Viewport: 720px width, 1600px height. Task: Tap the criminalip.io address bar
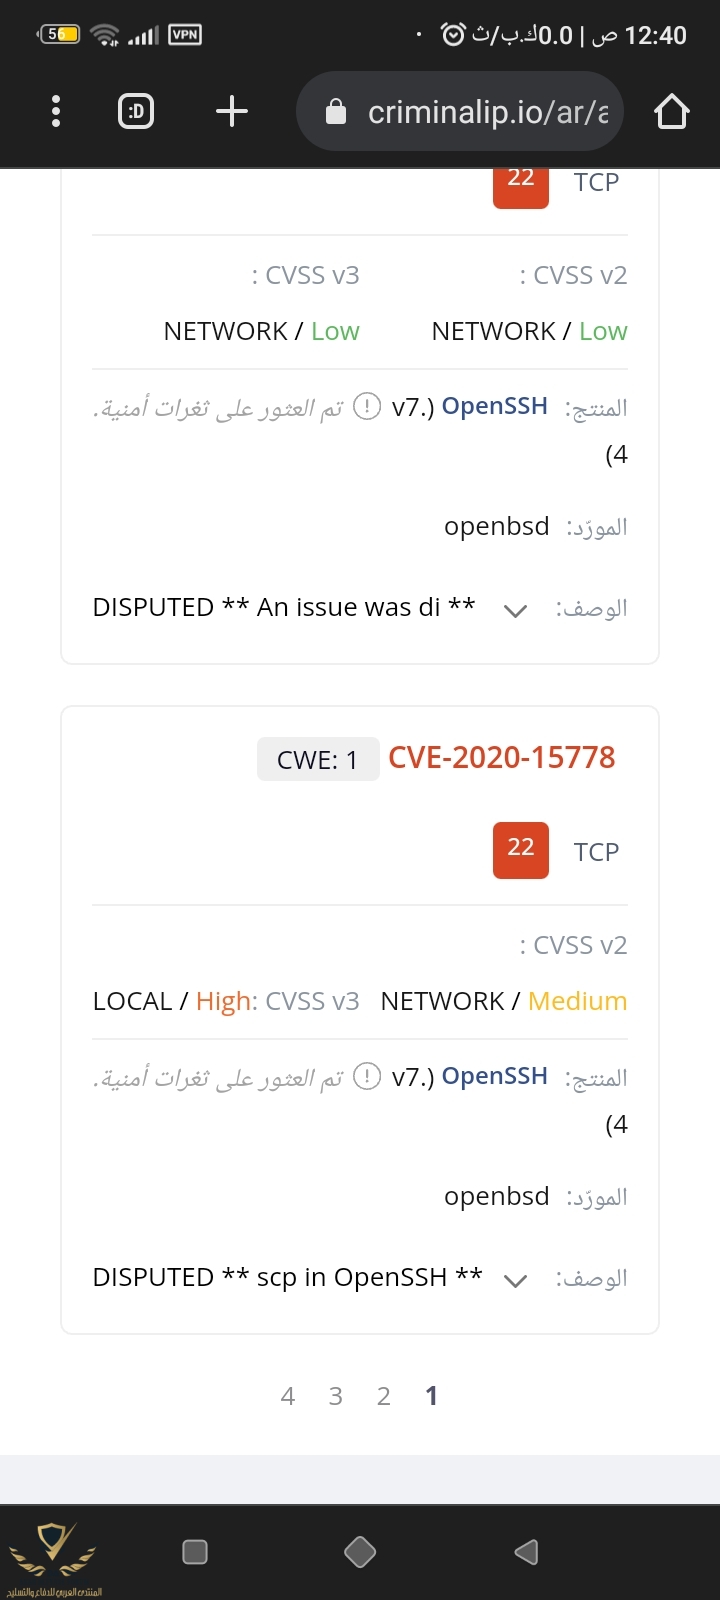tap(480, 111)
